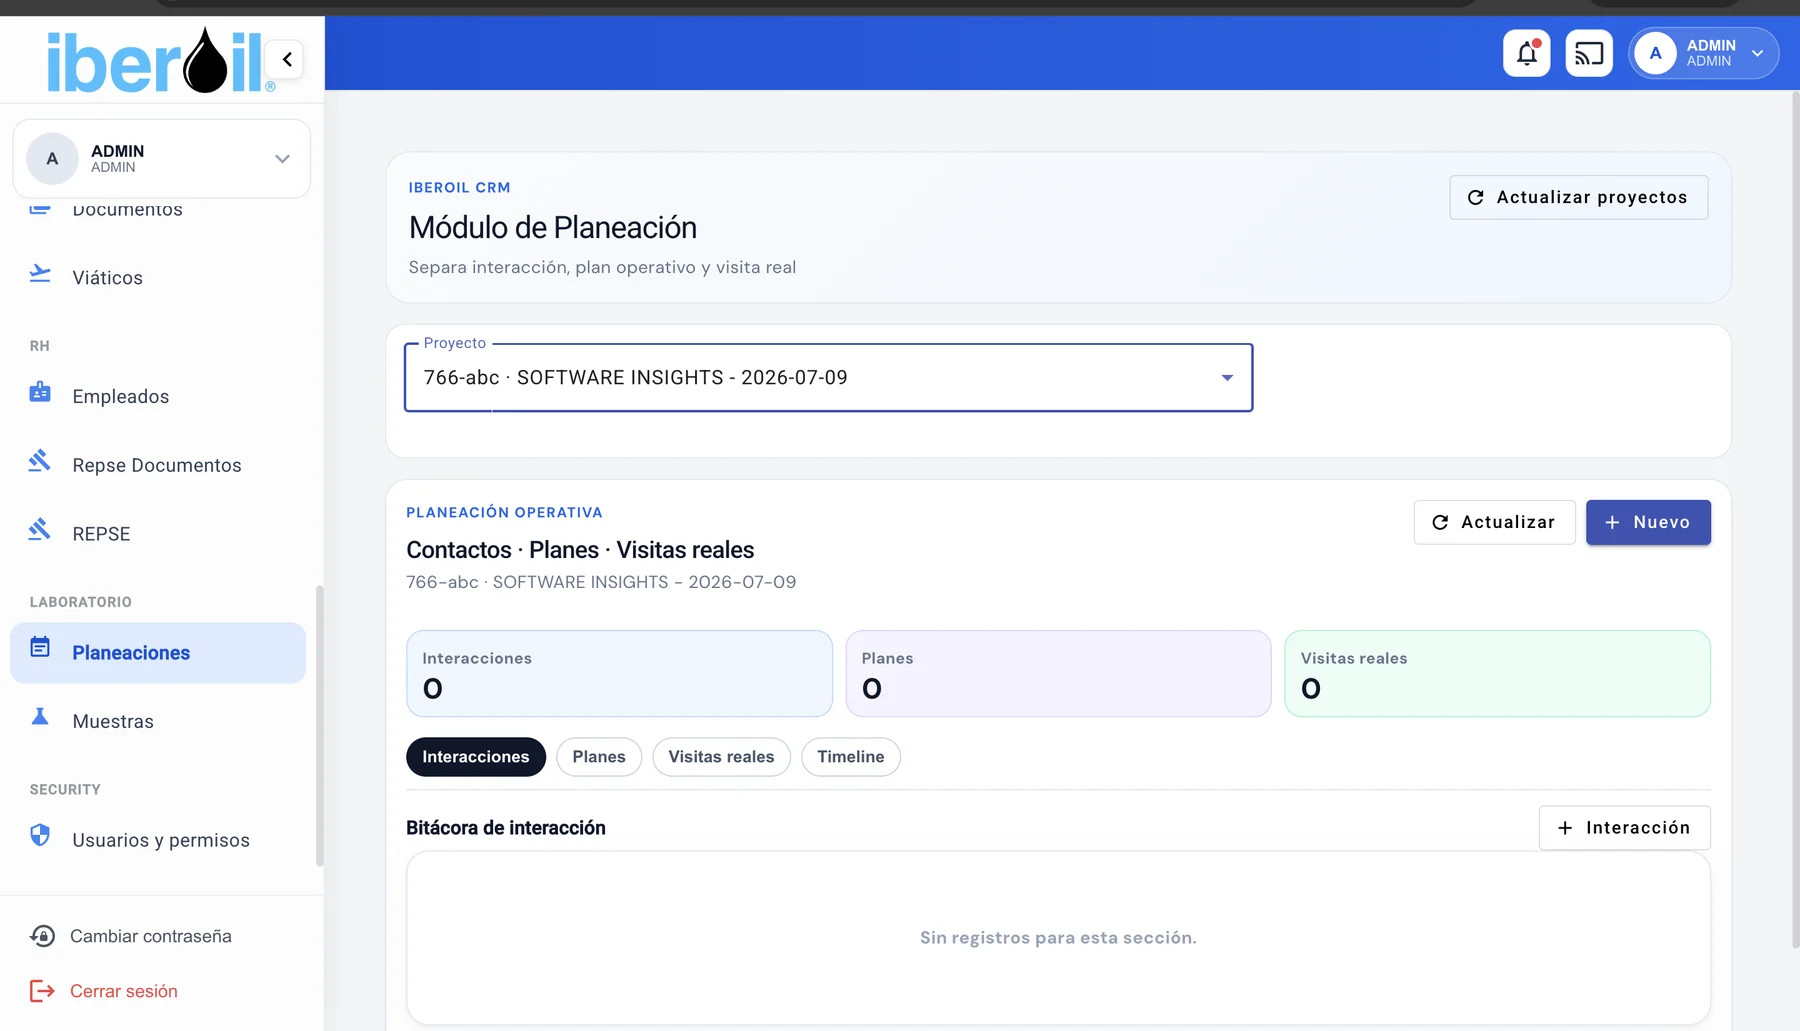Image resolution: width=1800 pixels, height=1031 pixels.
Task: Click the Planes counter card
Action: coord(1058,673)
